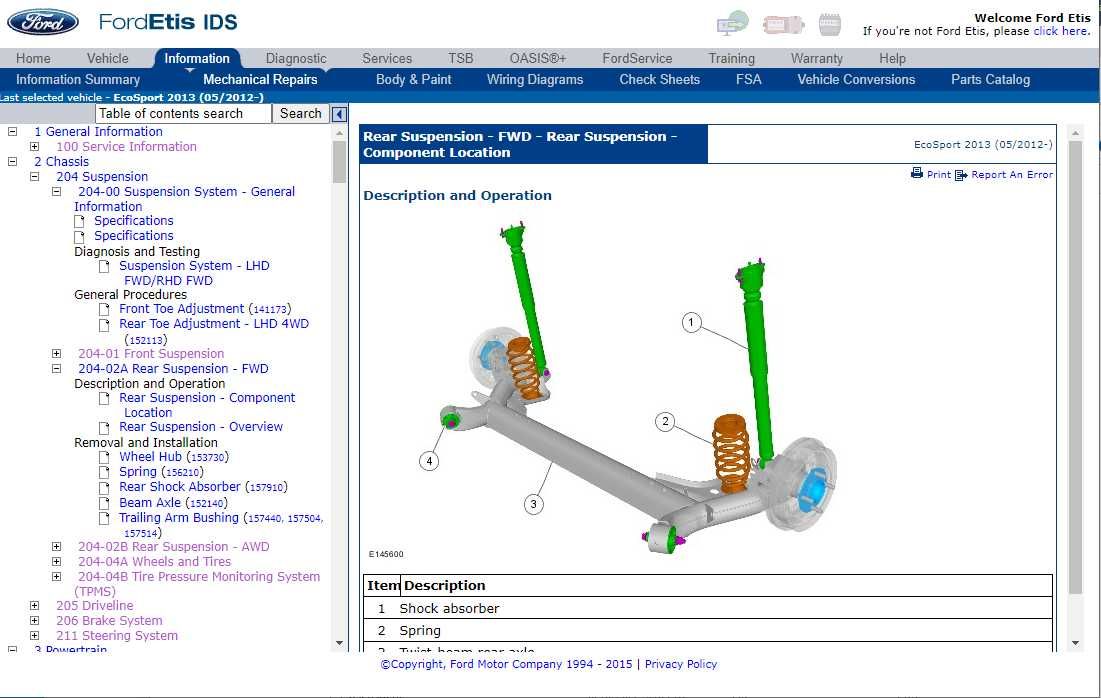
Task: Open the Privacy Policy link
Action: pyautogui.click(x=680, y=664)
